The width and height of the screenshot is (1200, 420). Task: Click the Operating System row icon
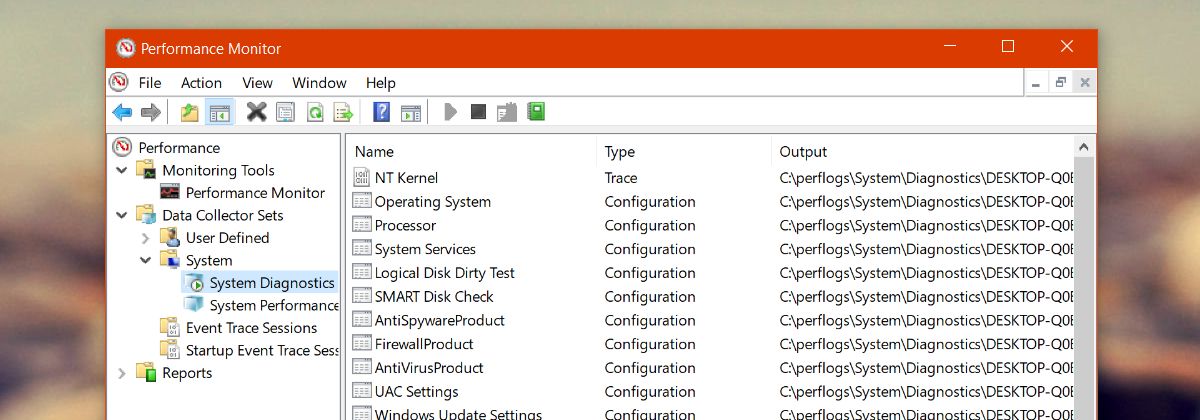pyautogui.click(x=362, y=202)
